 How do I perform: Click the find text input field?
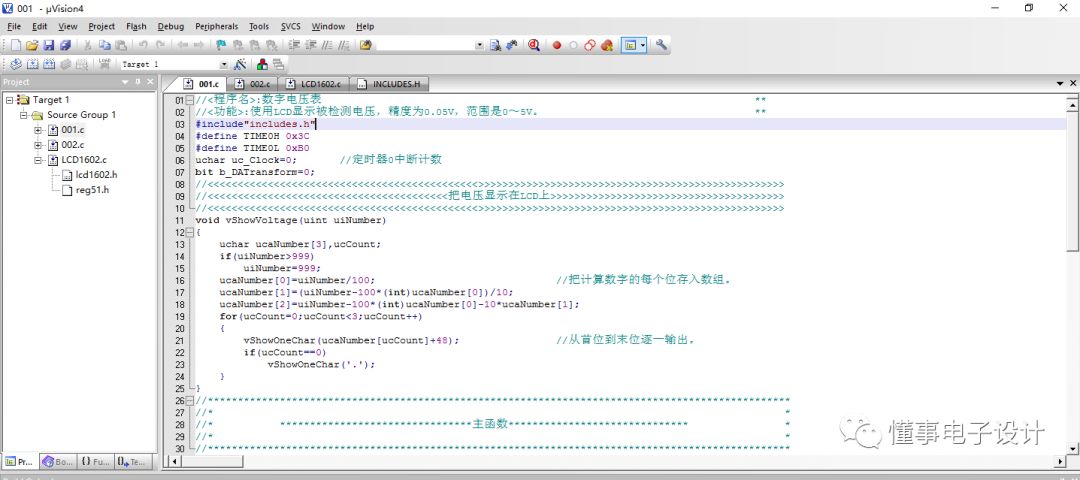tap(425, 45)
